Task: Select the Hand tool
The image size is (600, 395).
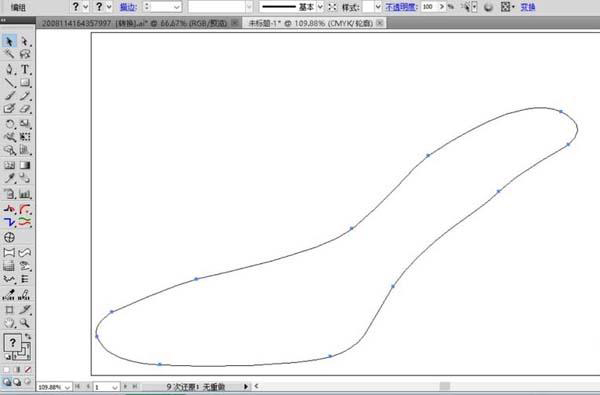Action: [10, 323]
